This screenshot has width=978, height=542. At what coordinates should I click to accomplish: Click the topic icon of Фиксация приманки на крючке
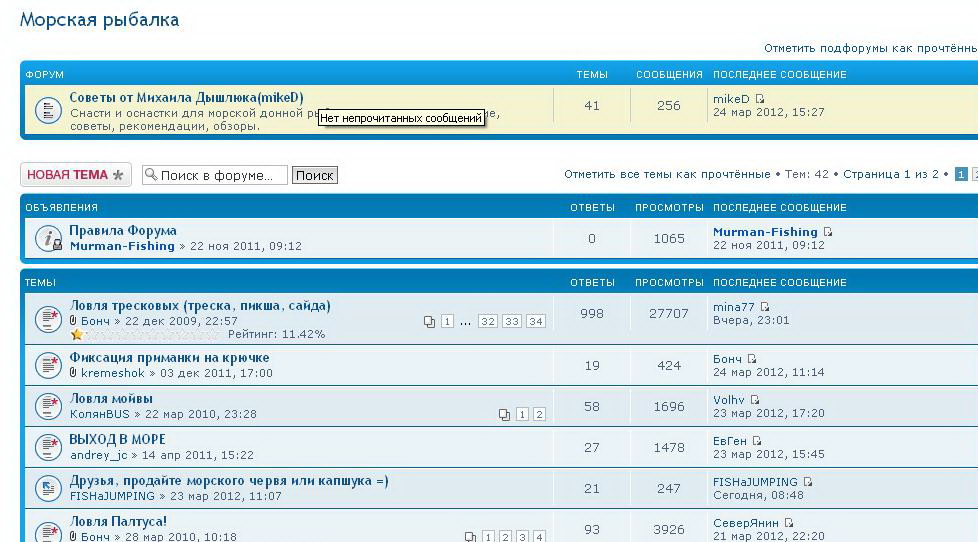pos(48,364)
